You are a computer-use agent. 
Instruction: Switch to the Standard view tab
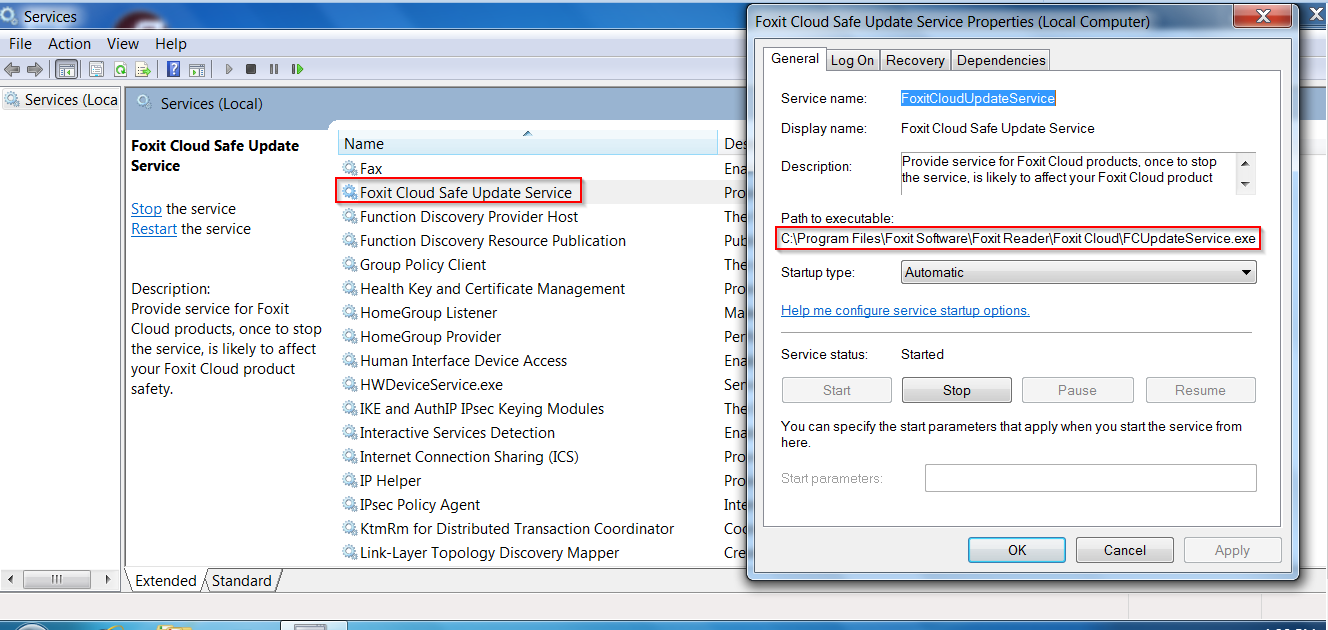(242, 581)
